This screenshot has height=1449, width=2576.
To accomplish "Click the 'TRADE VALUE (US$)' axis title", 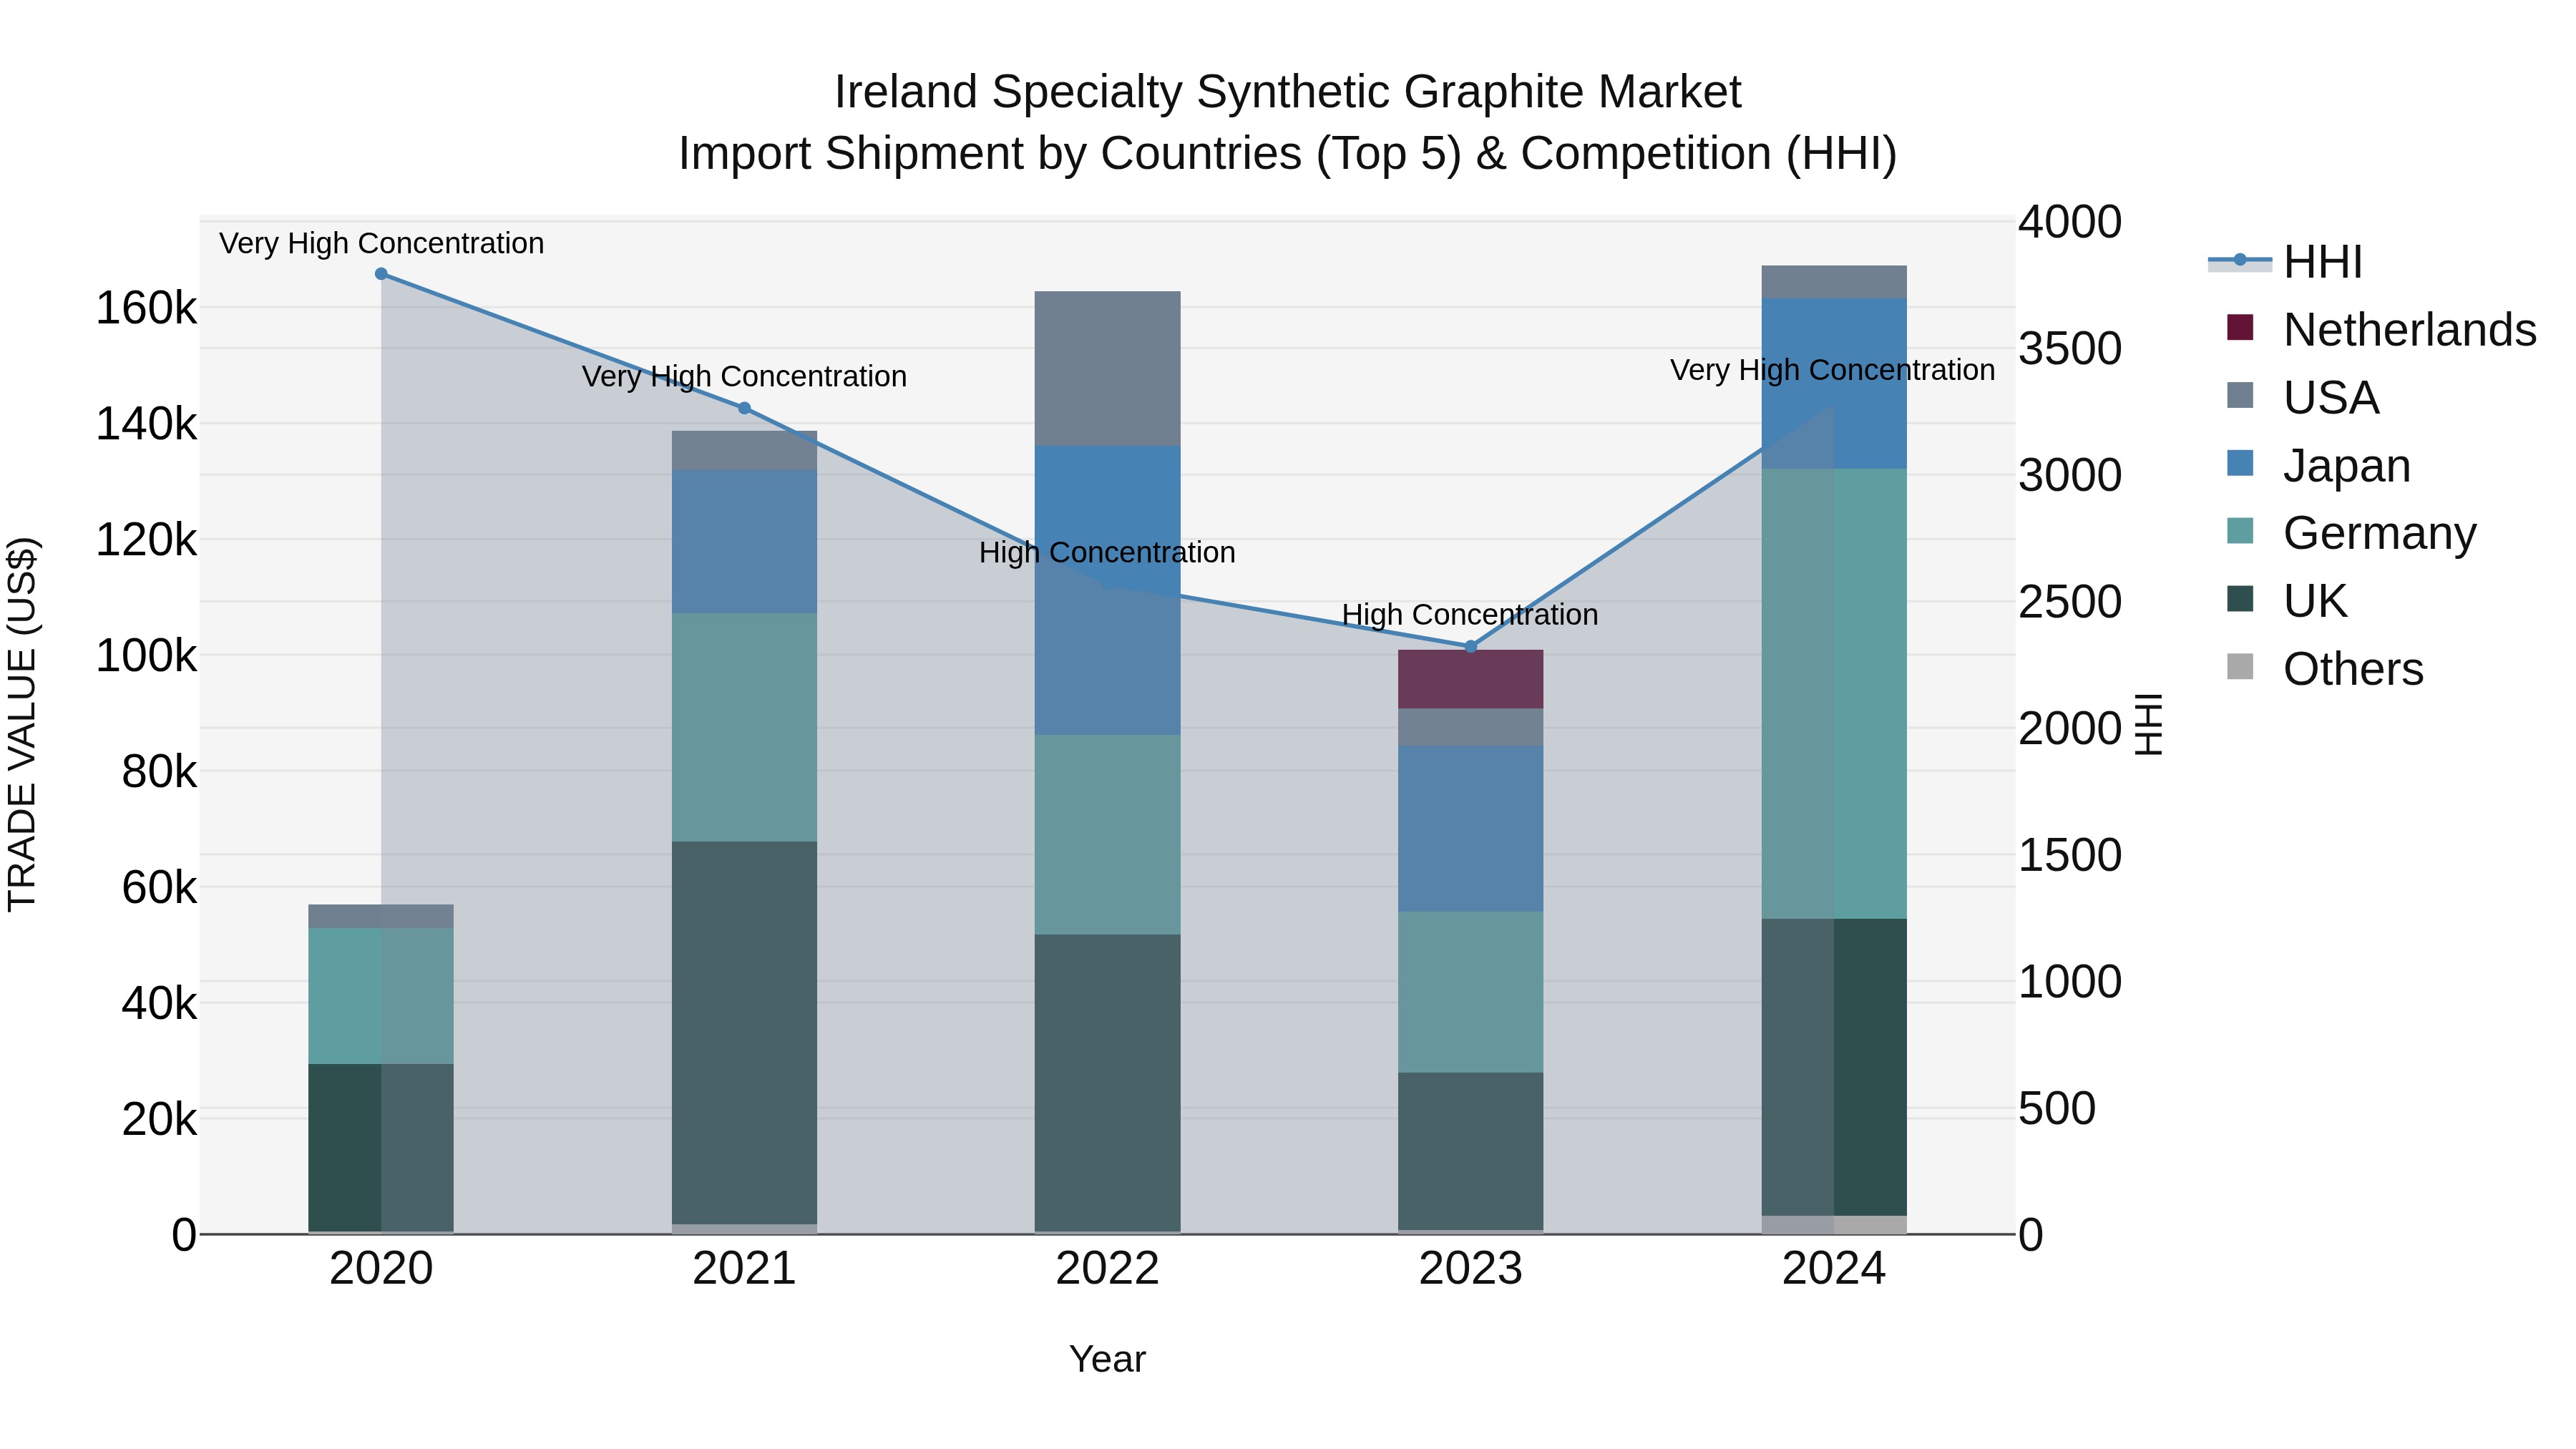I will coord(22,725).
